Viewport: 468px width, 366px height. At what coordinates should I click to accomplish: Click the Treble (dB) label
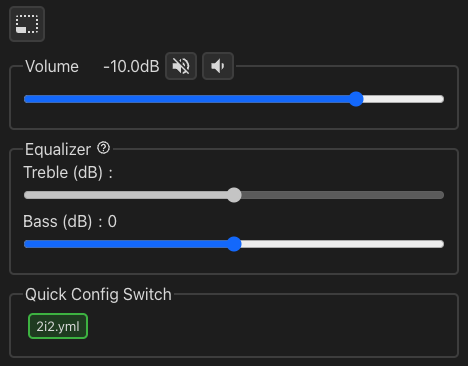[x=68, y=173]
